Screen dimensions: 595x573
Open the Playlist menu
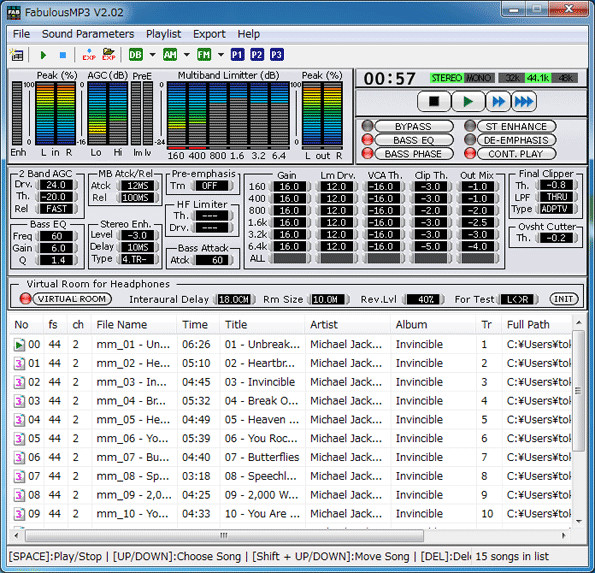[x=164, y=34]
